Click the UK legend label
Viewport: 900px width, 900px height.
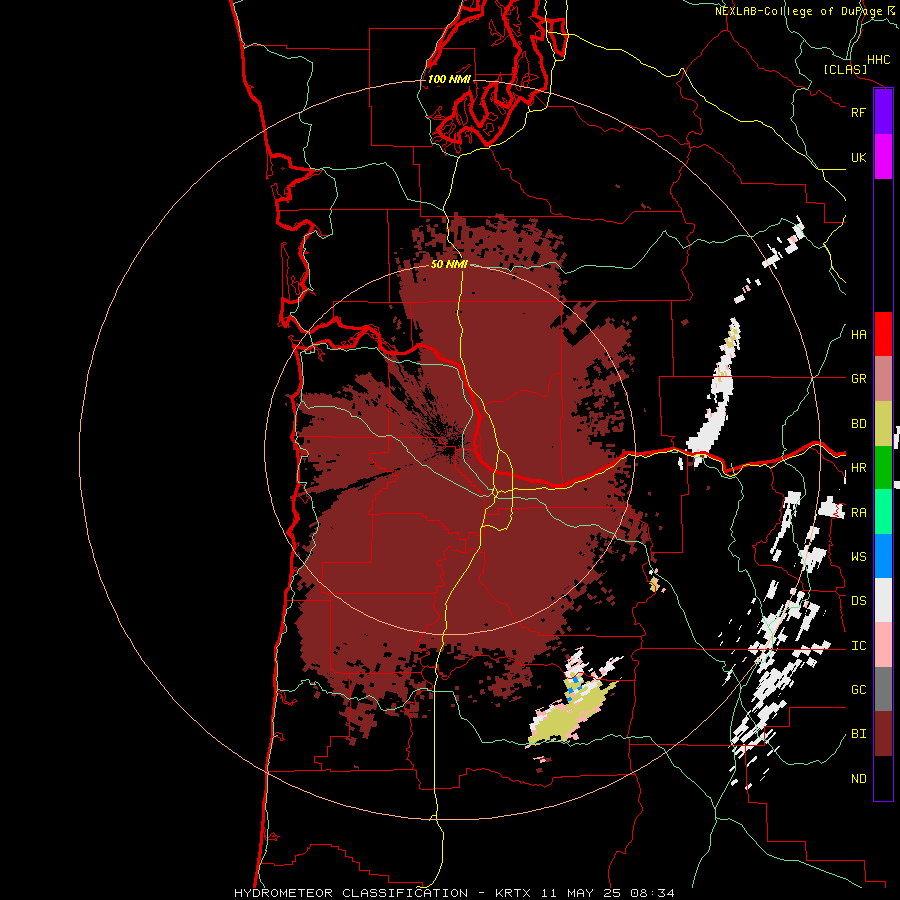tap(858, 157)
